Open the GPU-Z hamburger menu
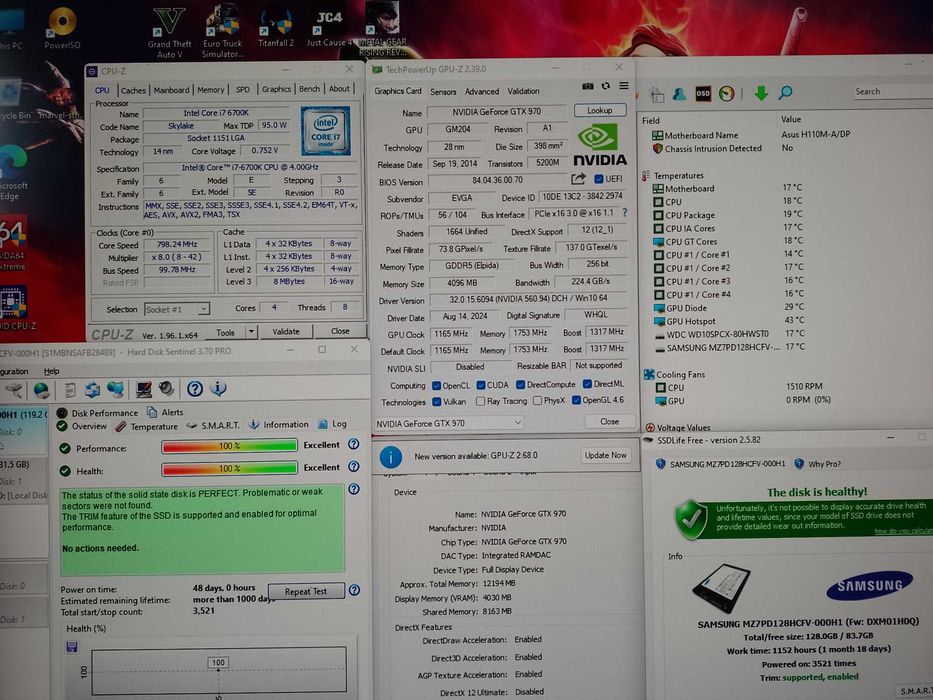The width and height of the screenshot is (933, 700). click(x=624, y=86)
